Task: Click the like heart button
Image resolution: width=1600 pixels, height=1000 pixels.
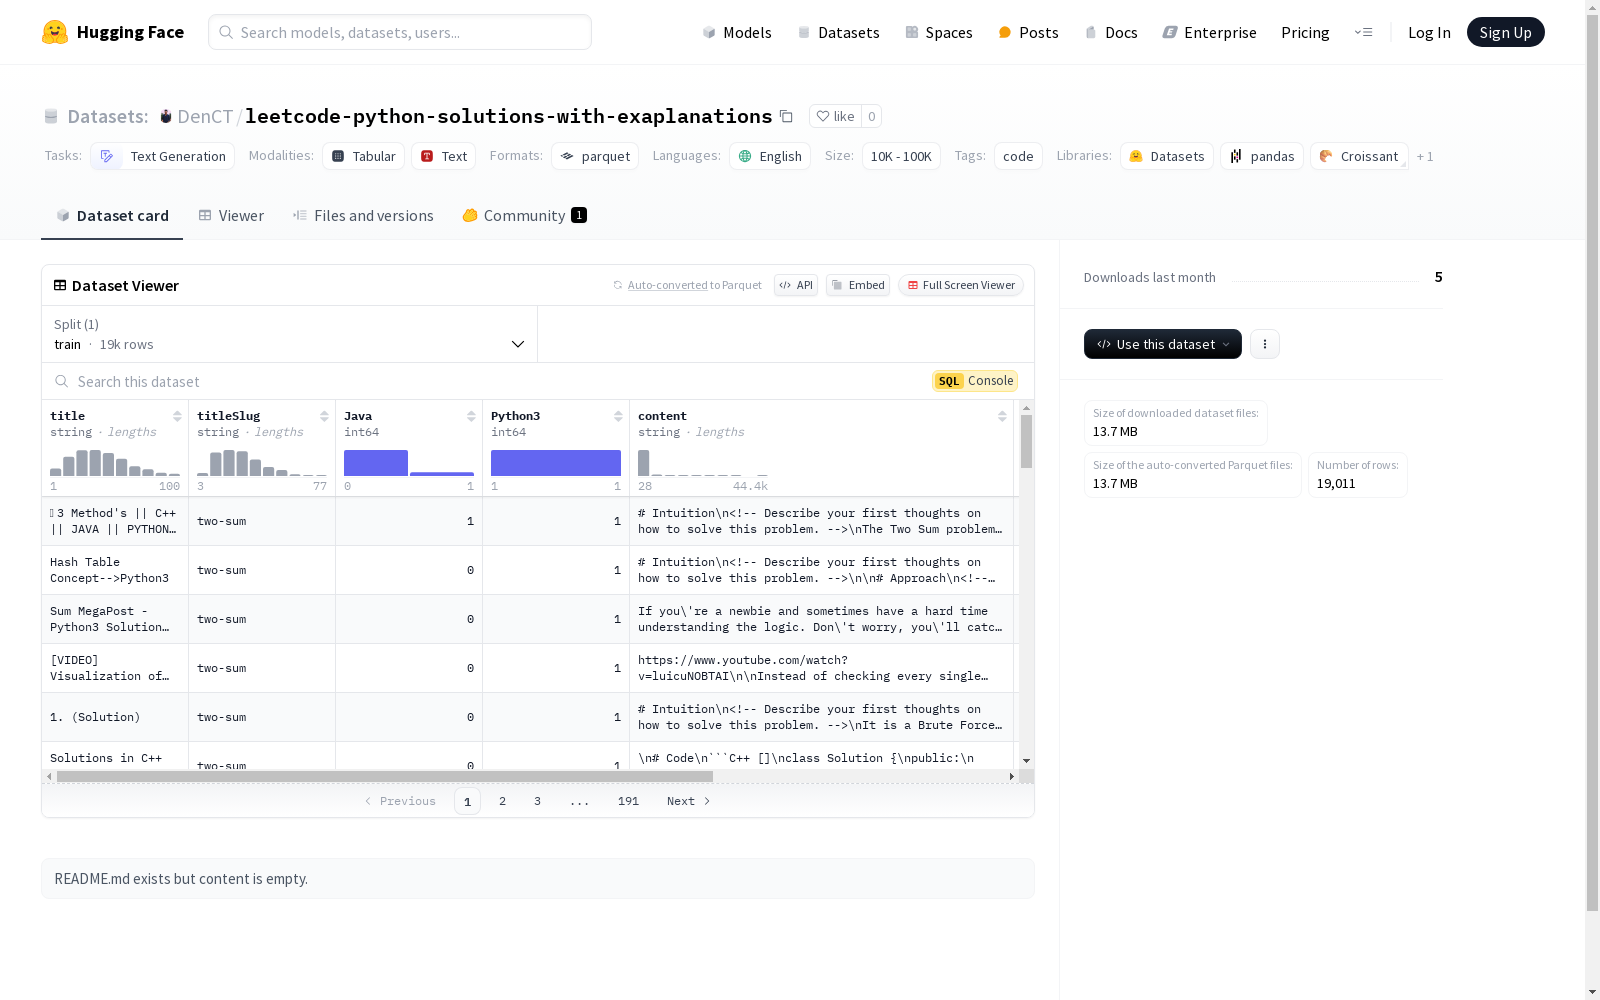Action: pyautogui.click(x=836, y=116)
